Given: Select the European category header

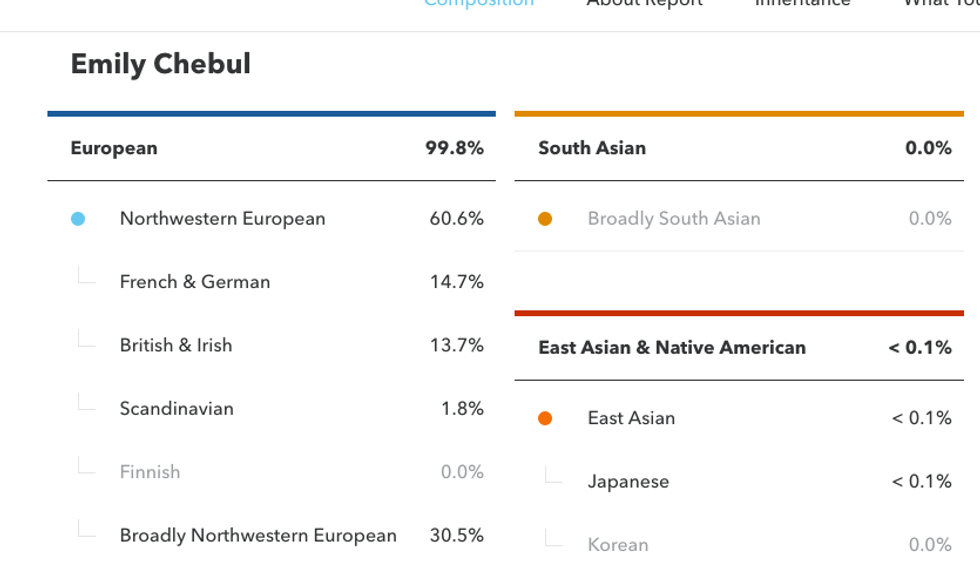Looking at the screenshot, I should coord(114,148).
